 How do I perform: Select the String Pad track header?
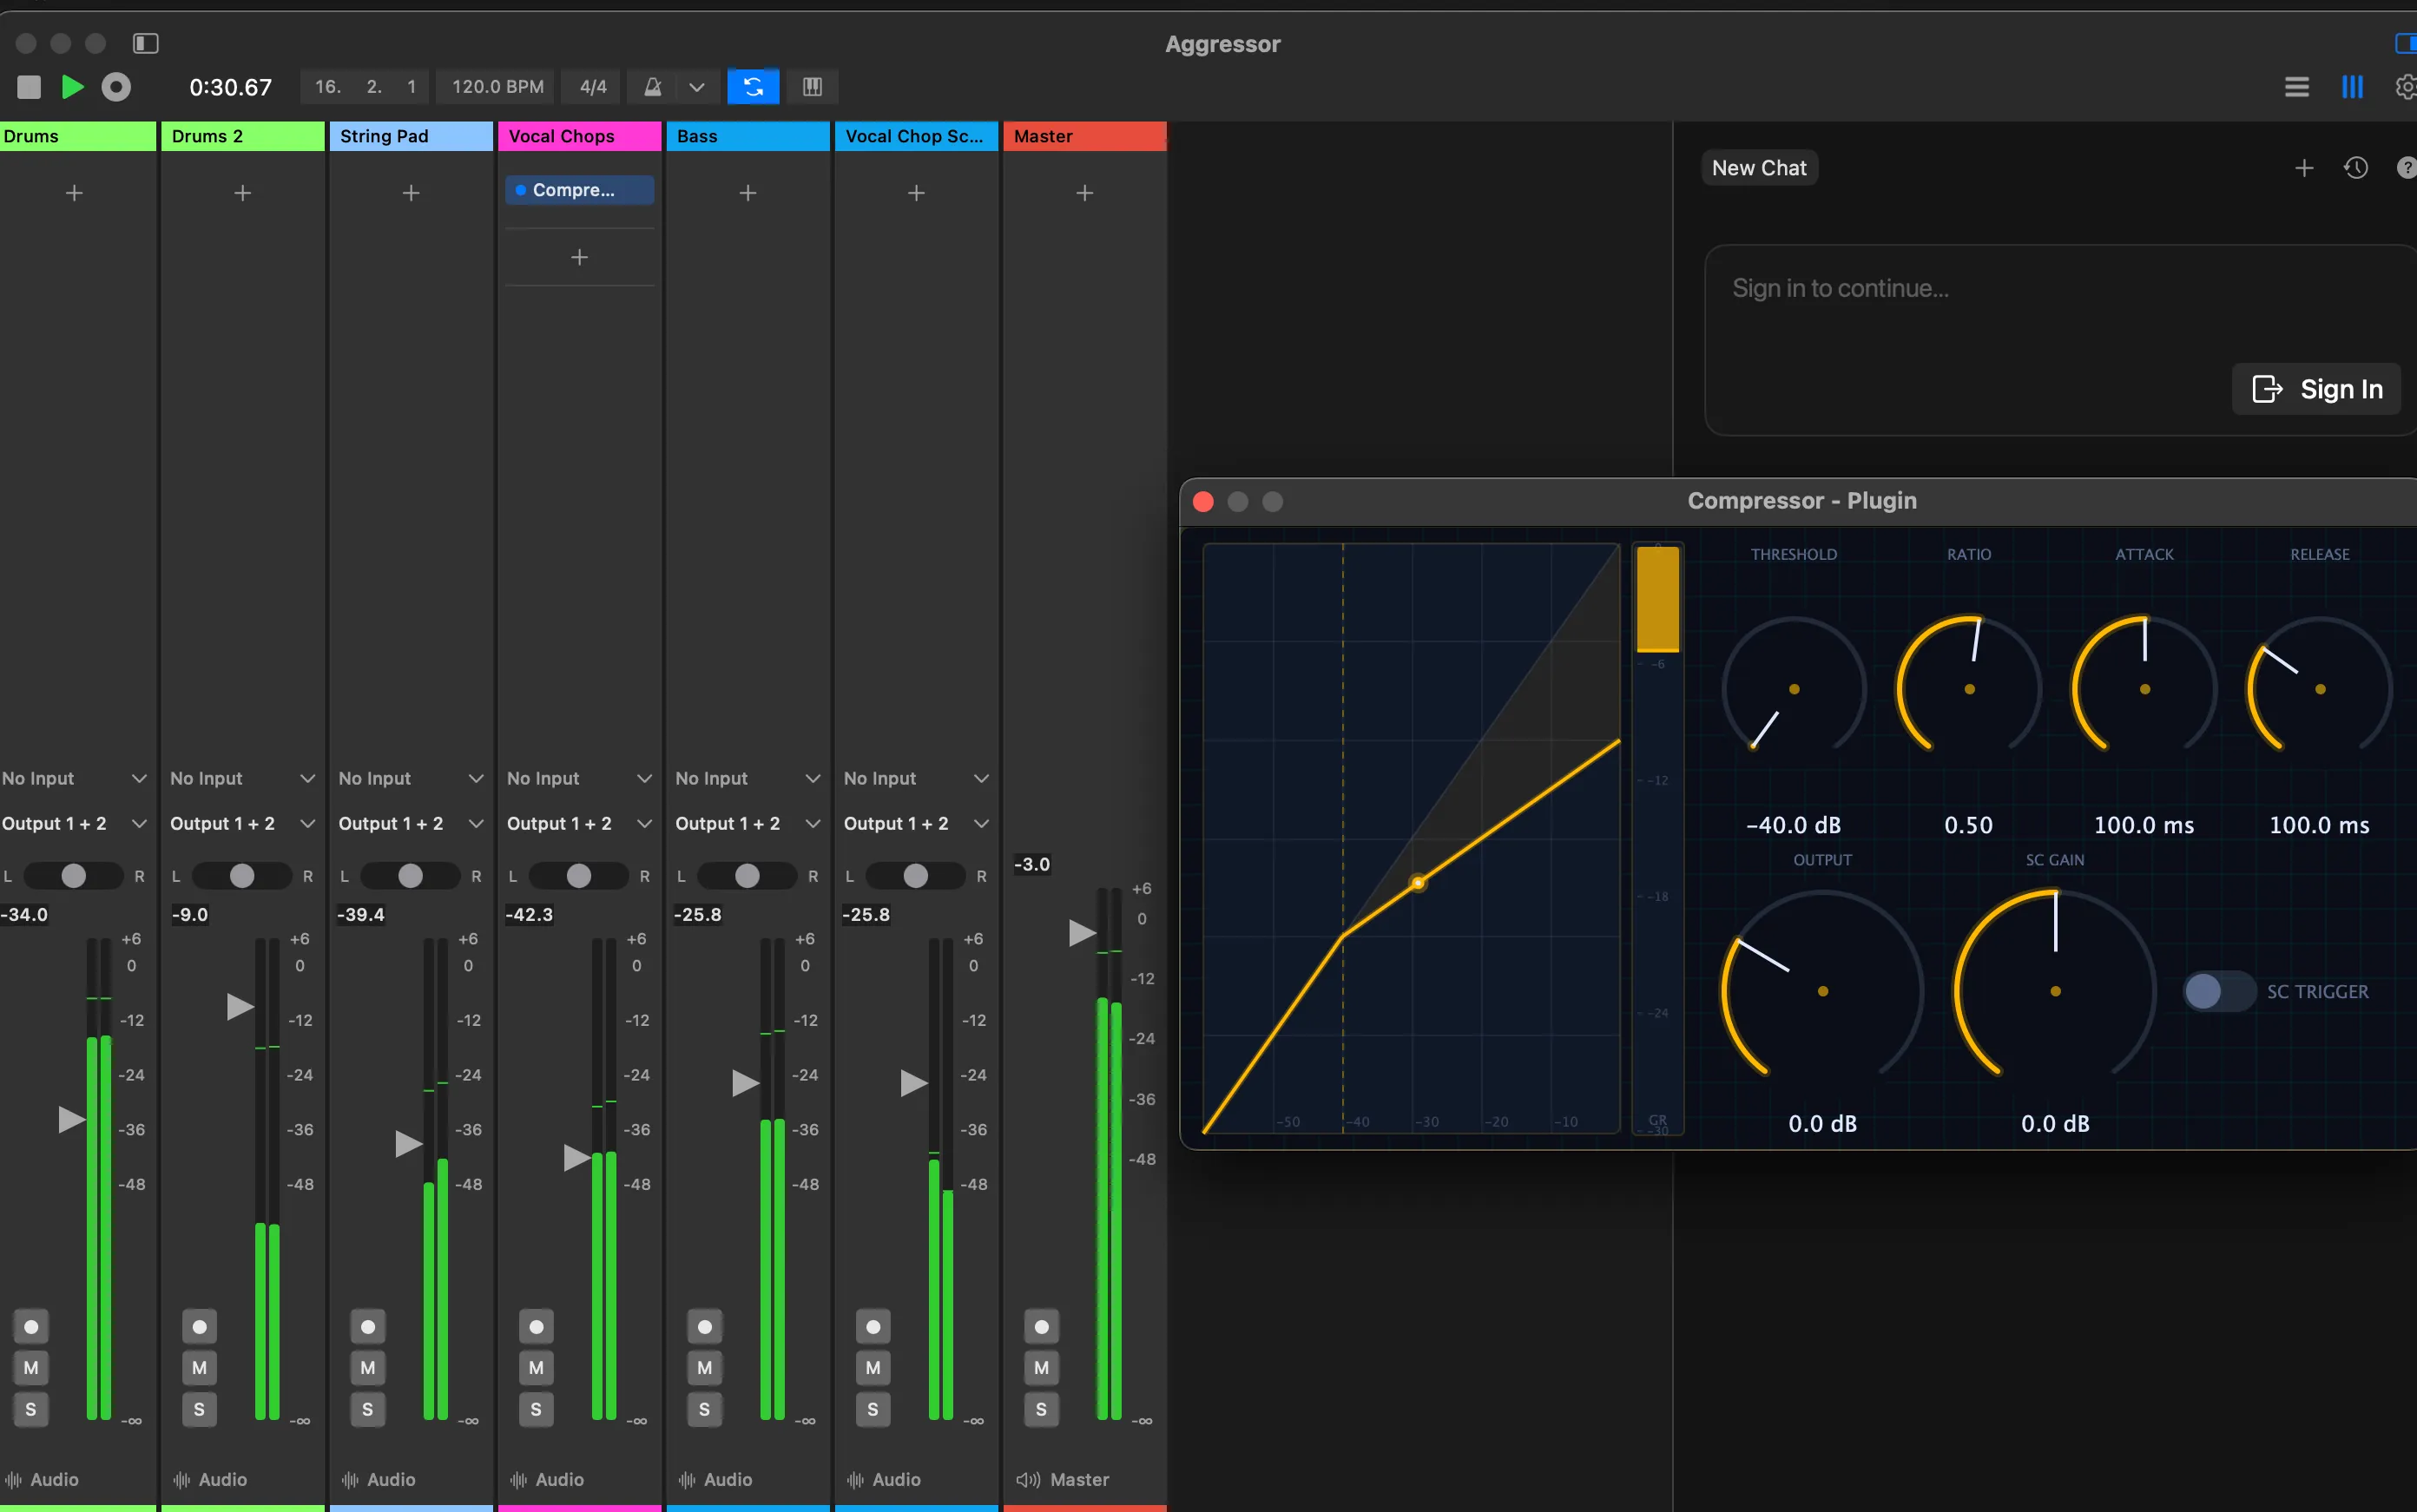(410, 136)
